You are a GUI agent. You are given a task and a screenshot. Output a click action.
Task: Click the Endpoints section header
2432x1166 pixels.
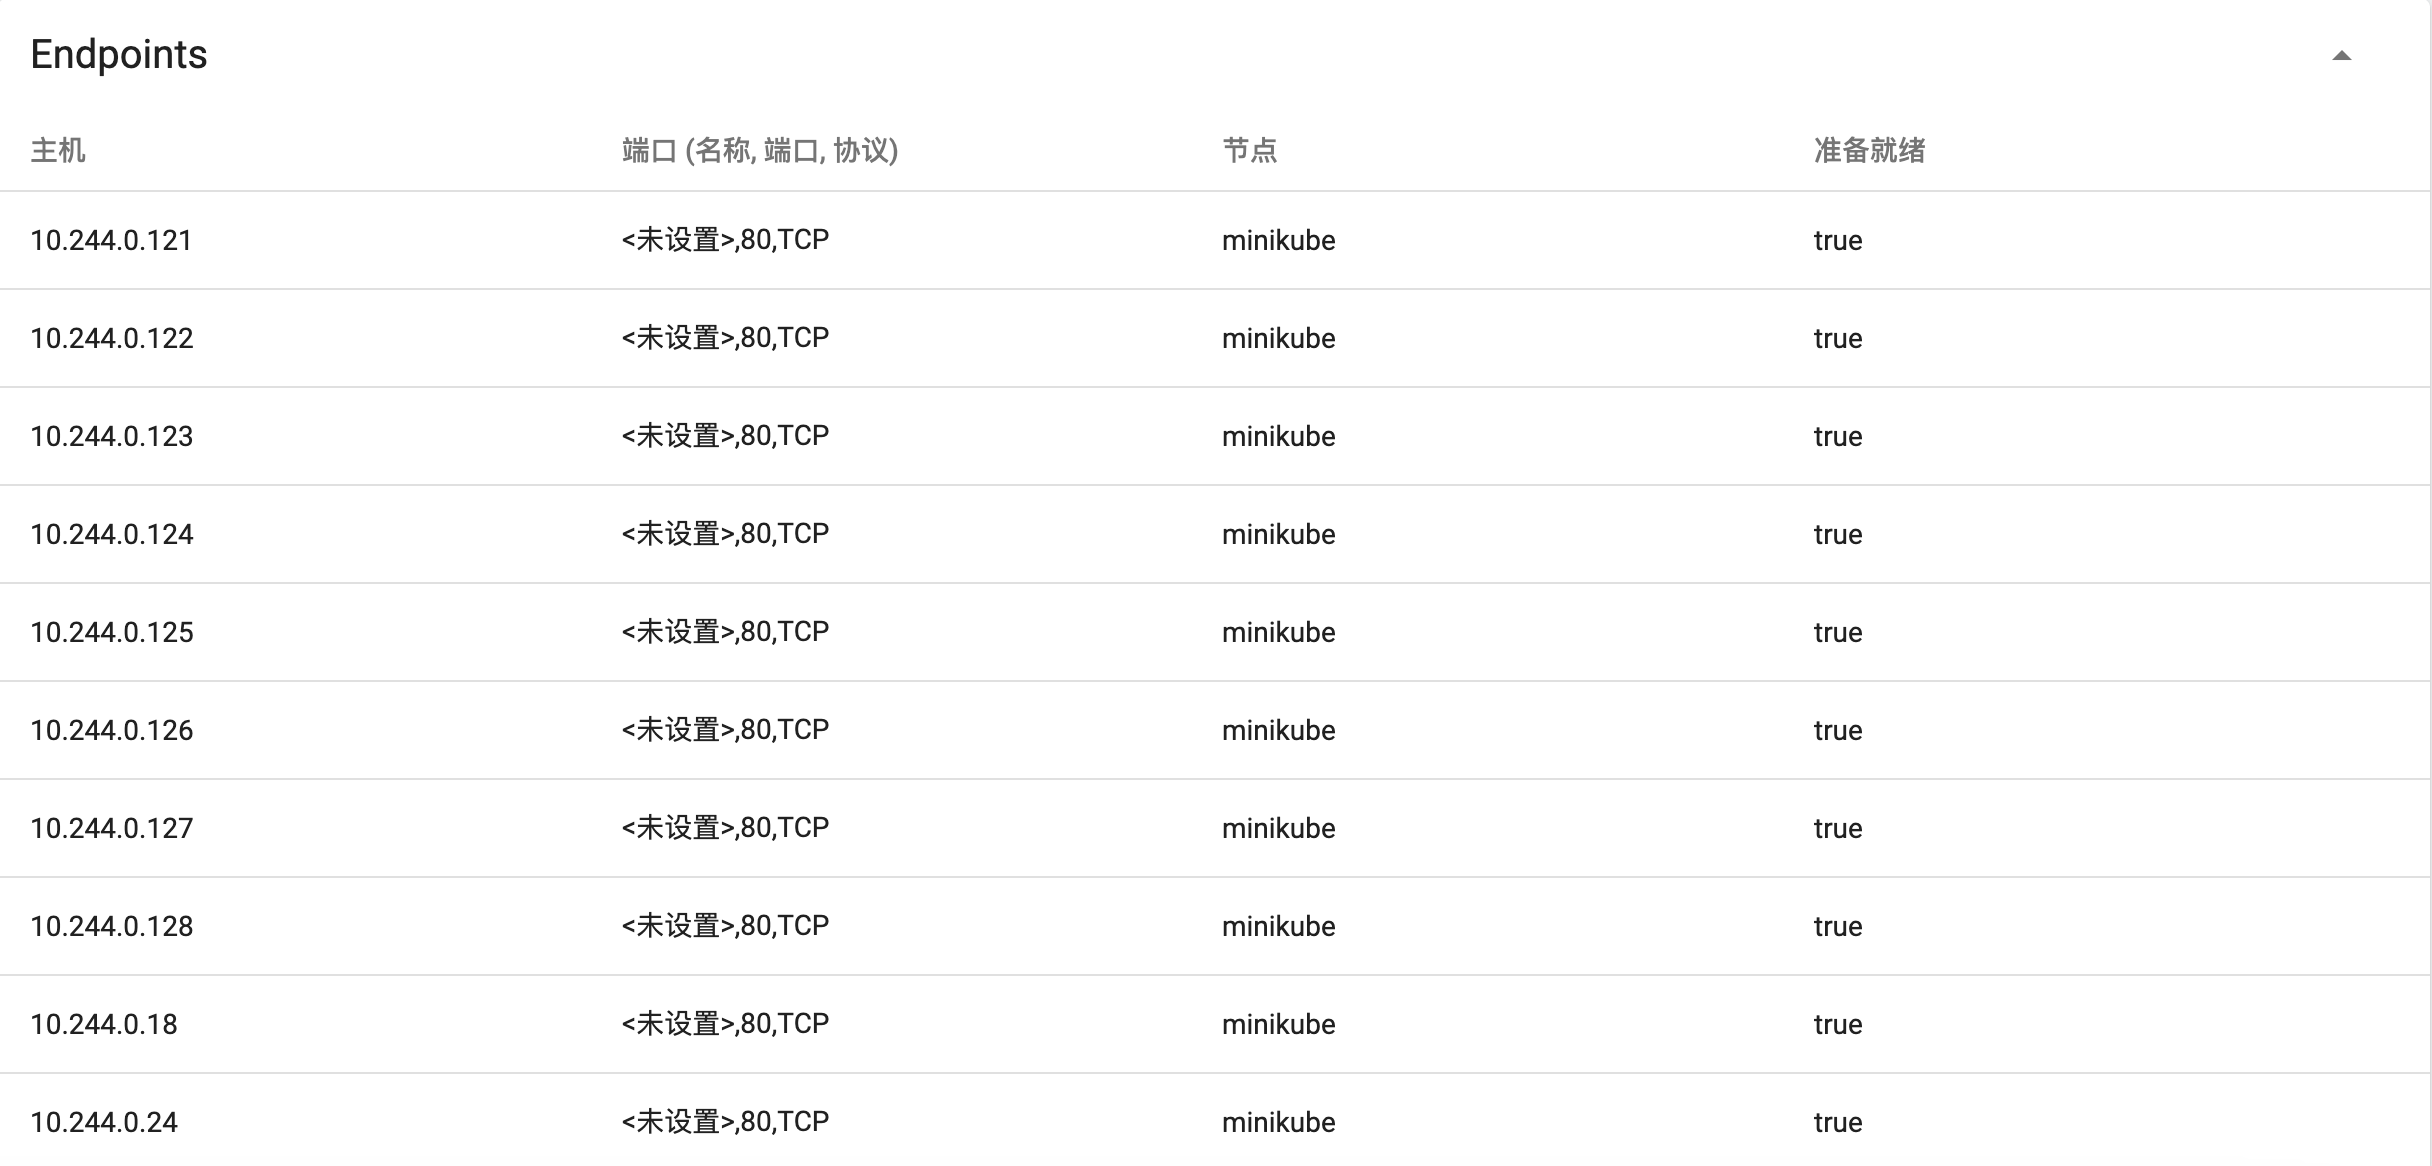(118, 55)
